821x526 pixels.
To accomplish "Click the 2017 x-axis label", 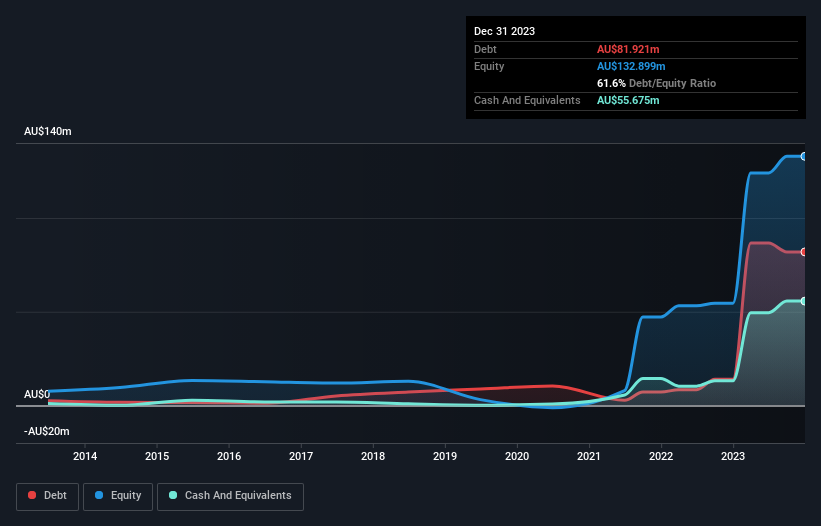I will (301, 456).
